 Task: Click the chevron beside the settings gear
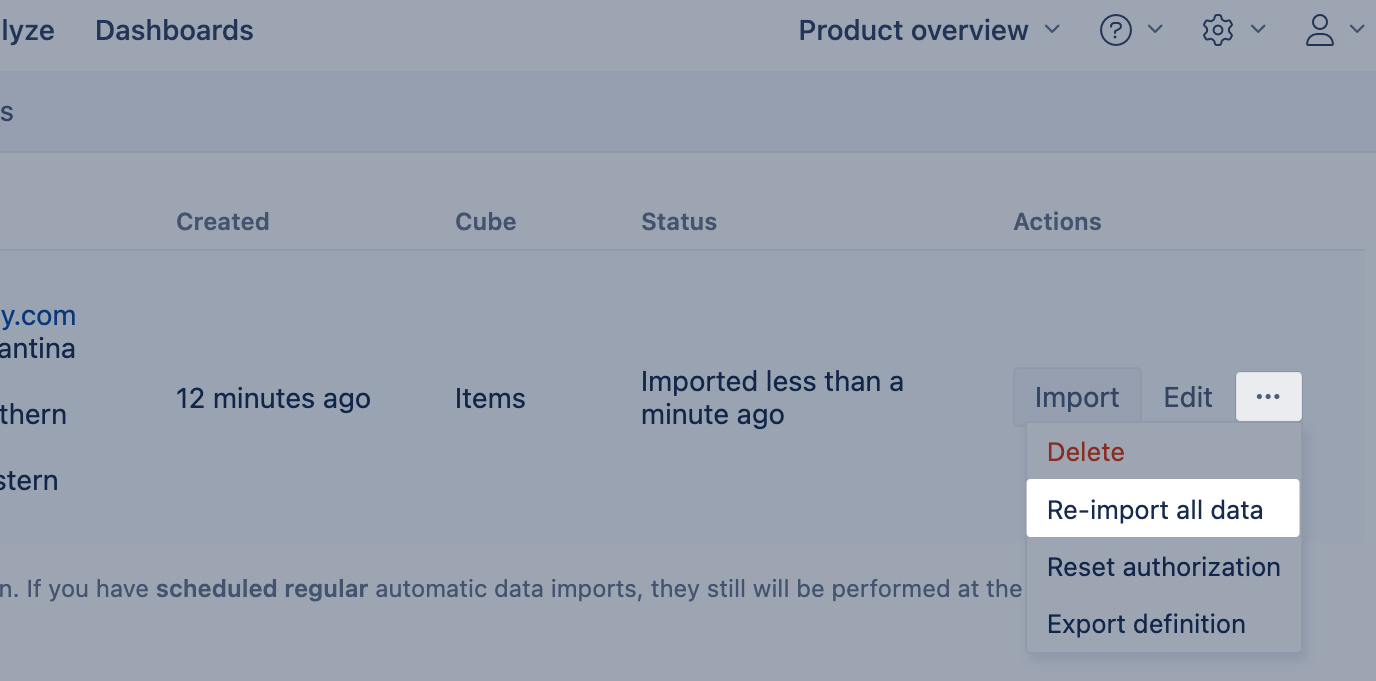pyautogui.click(x=1258, y=30)
